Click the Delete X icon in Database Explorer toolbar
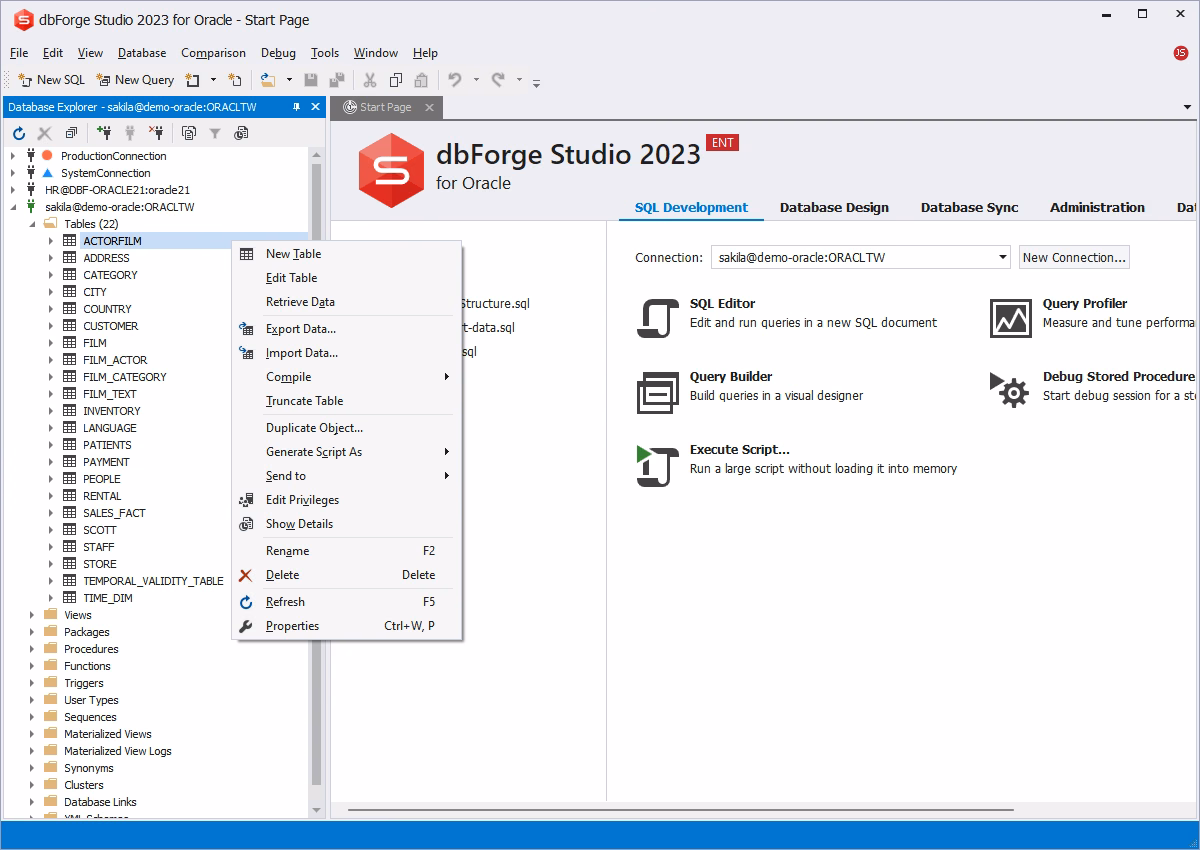The width and height of the screenshot is (1200, 850). pyautogui.click(x=44, y=133)
